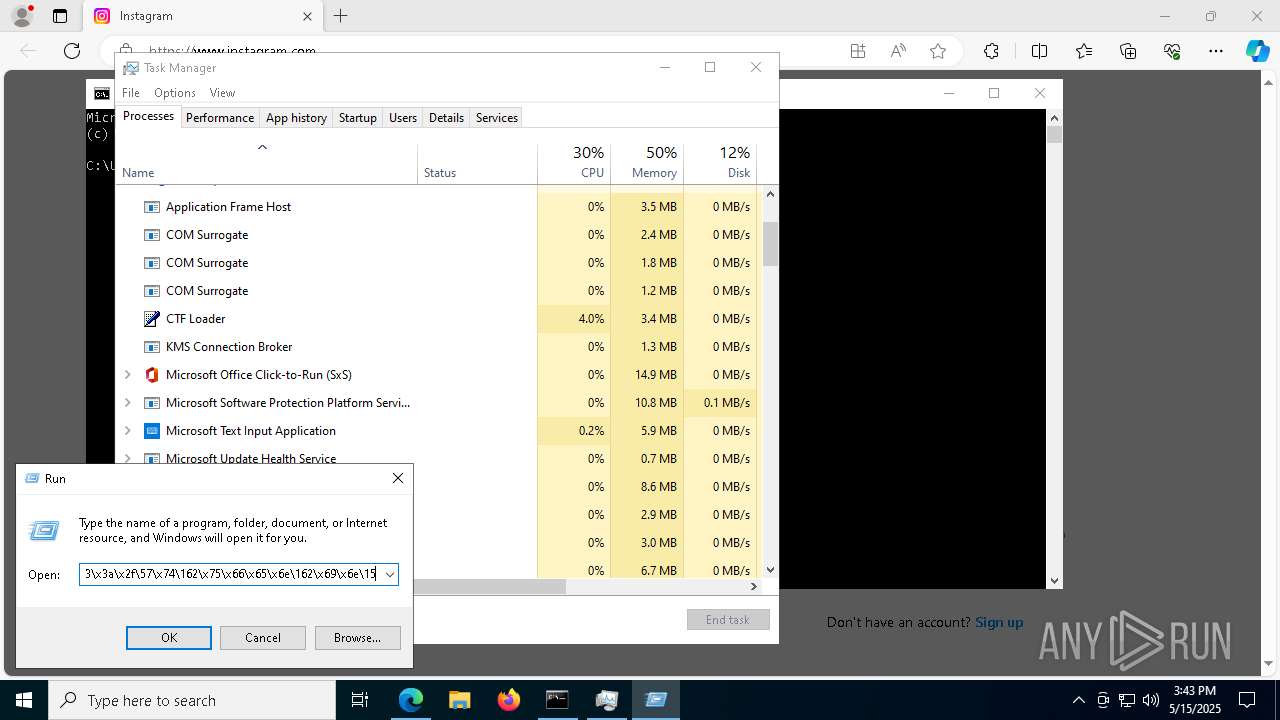Click the Microsoft Software Protection Platform icon
This screenshot has width=1280, height=720.
tap(152, 403)
